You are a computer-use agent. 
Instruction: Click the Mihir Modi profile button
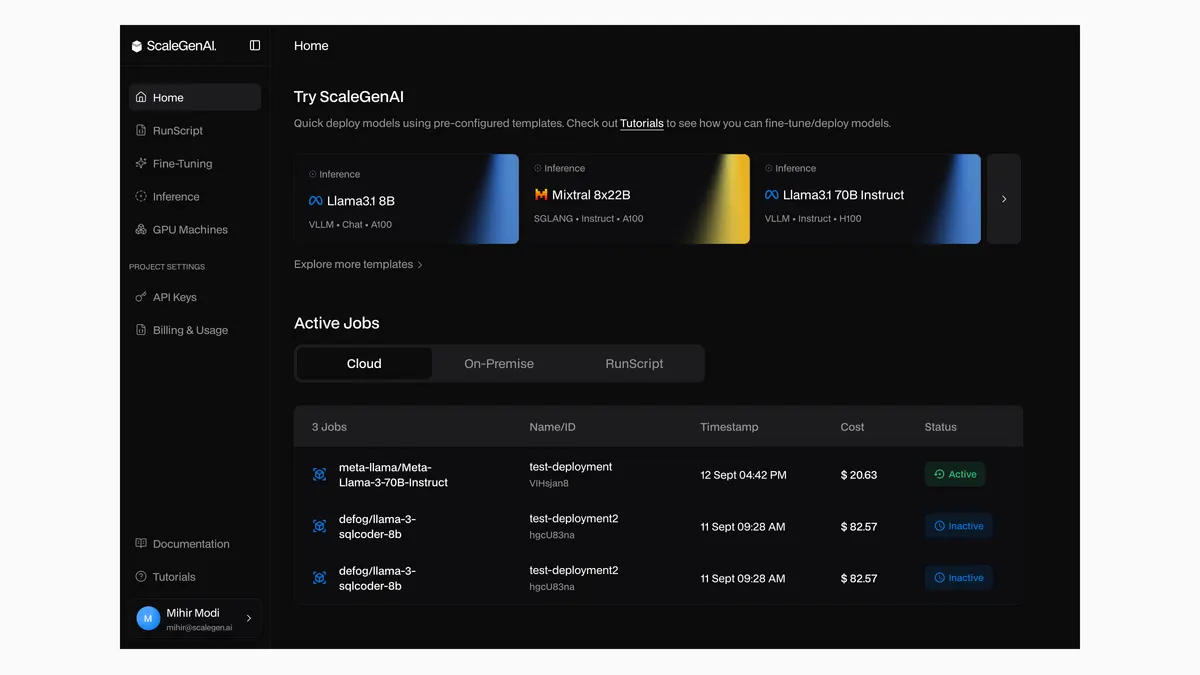click(x=195, y=619)
